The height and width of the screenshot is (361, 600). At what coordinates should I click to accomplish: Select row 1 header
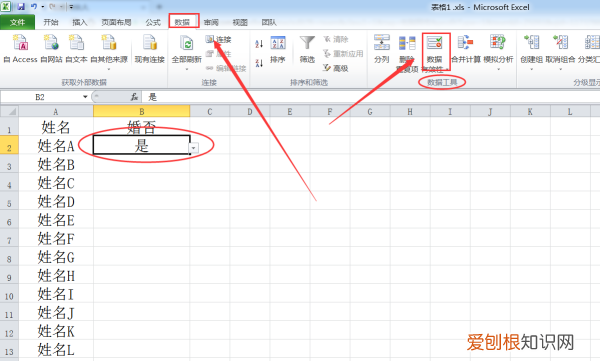pyautogui.click(x=9, y=127)
